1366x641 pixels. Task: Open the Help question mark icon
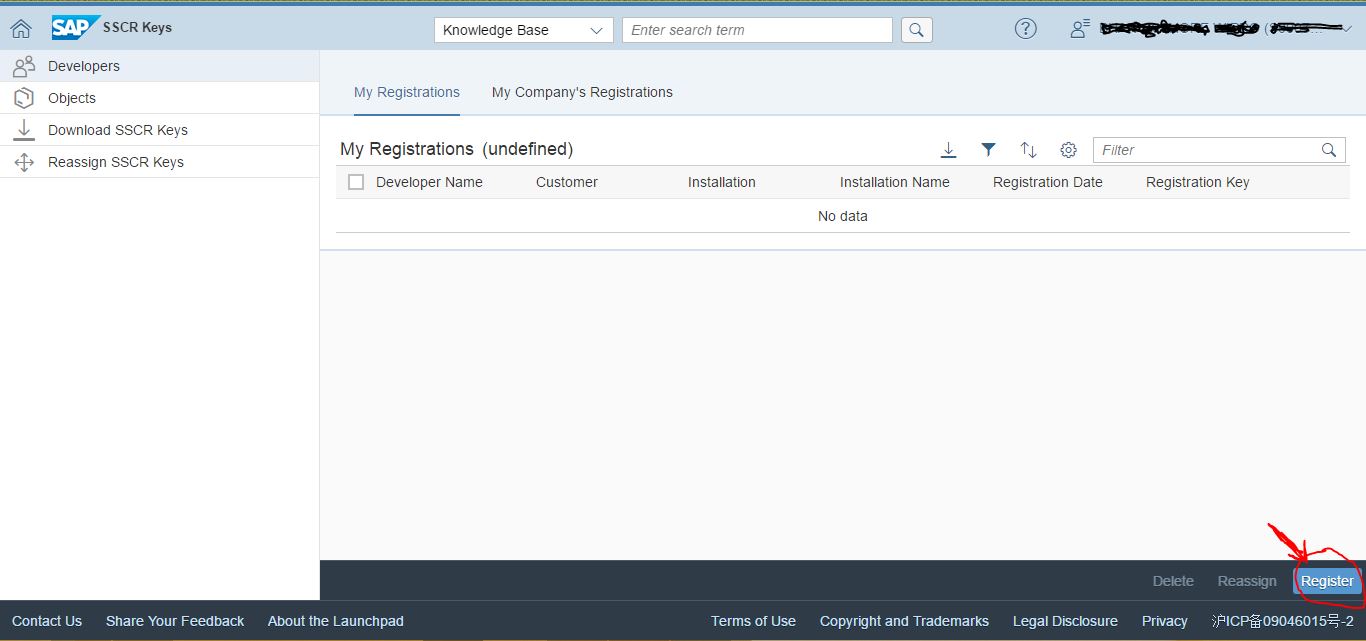(1025, 28)
